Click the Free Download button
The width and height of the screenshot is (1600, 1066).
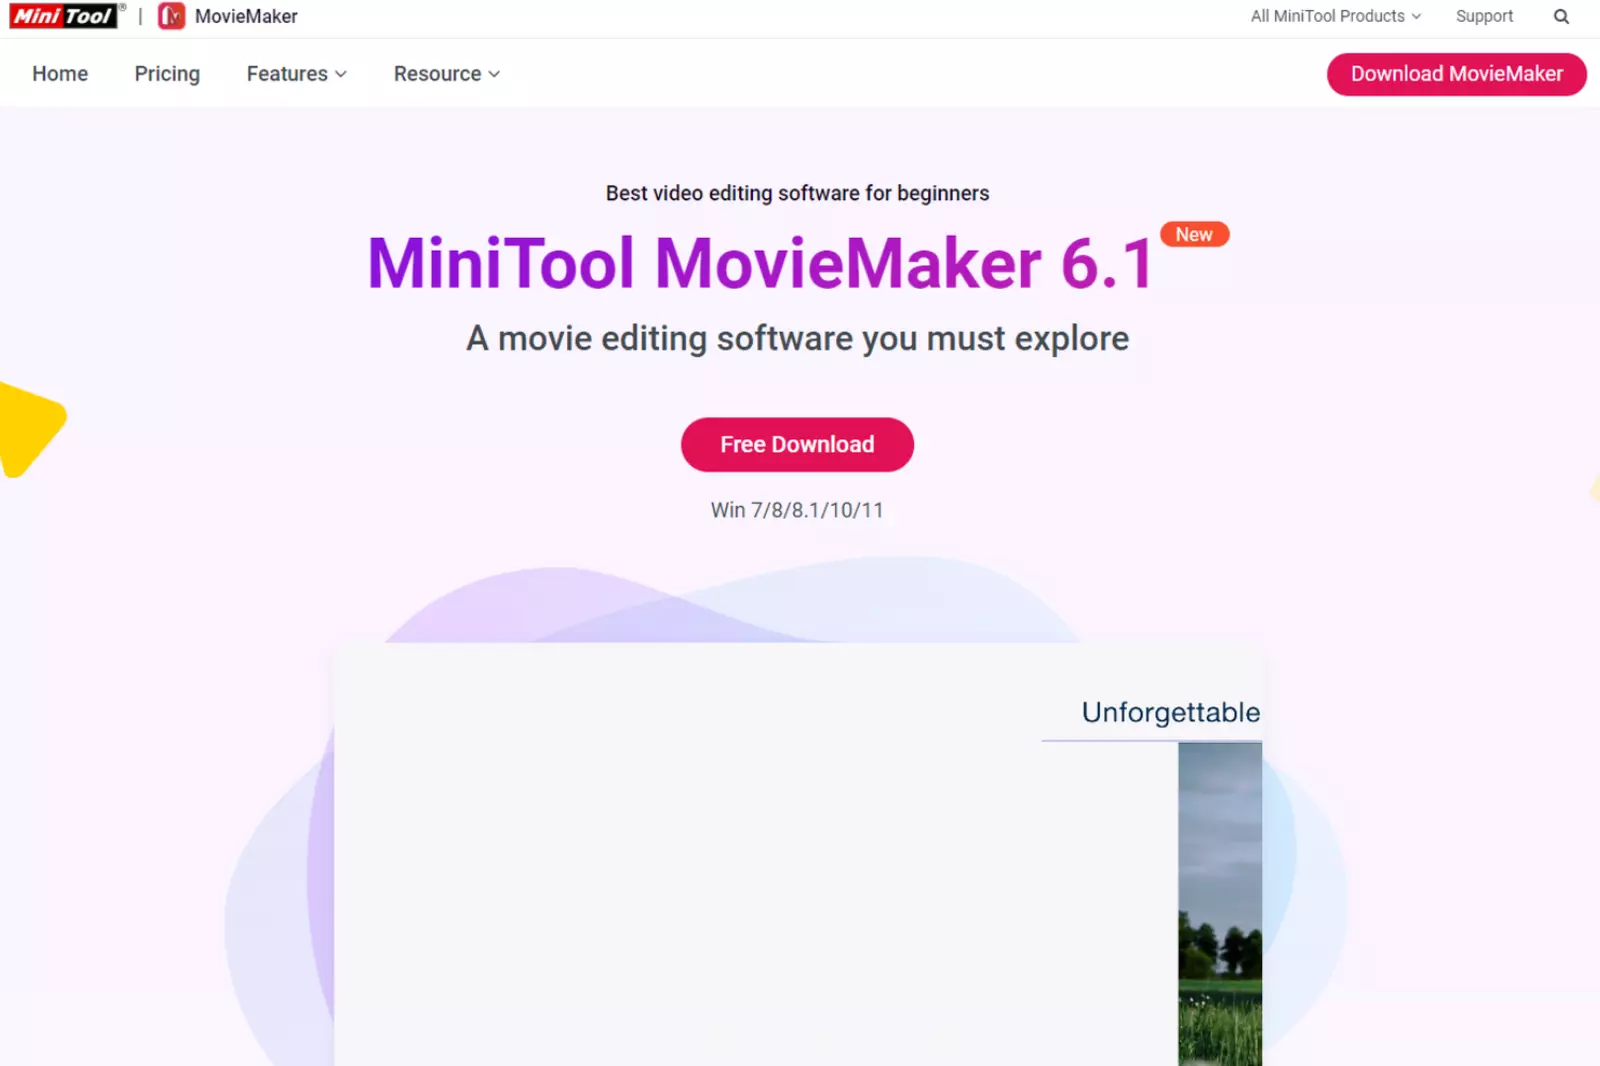click(x=797, y=444)
